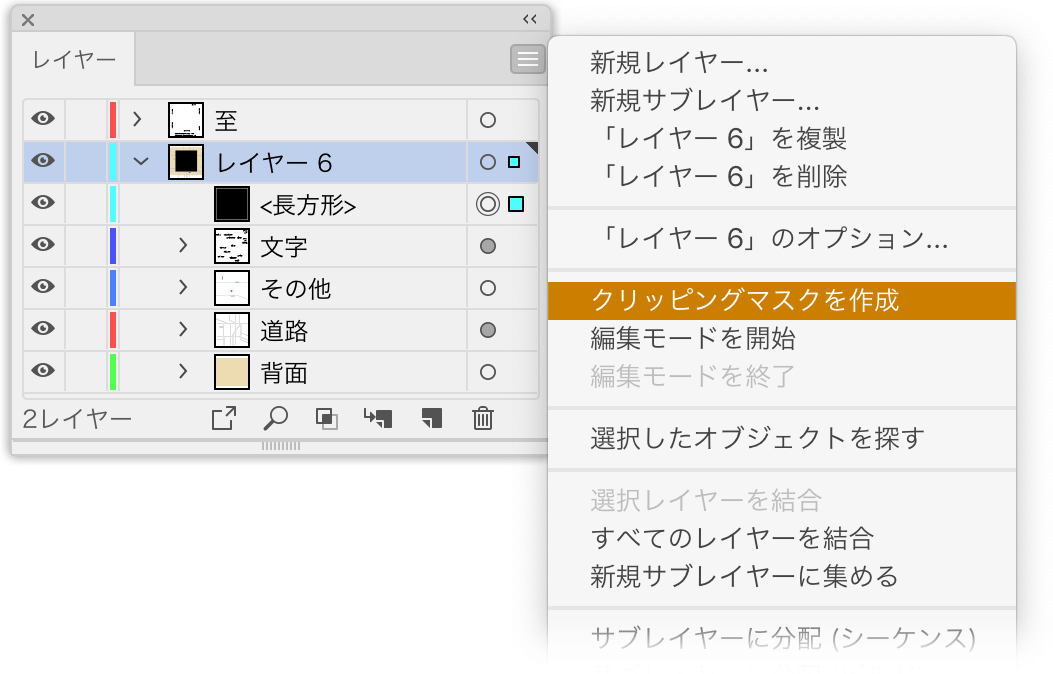Click the thumbnail of the 至 layer

click(x=185, y=120)
